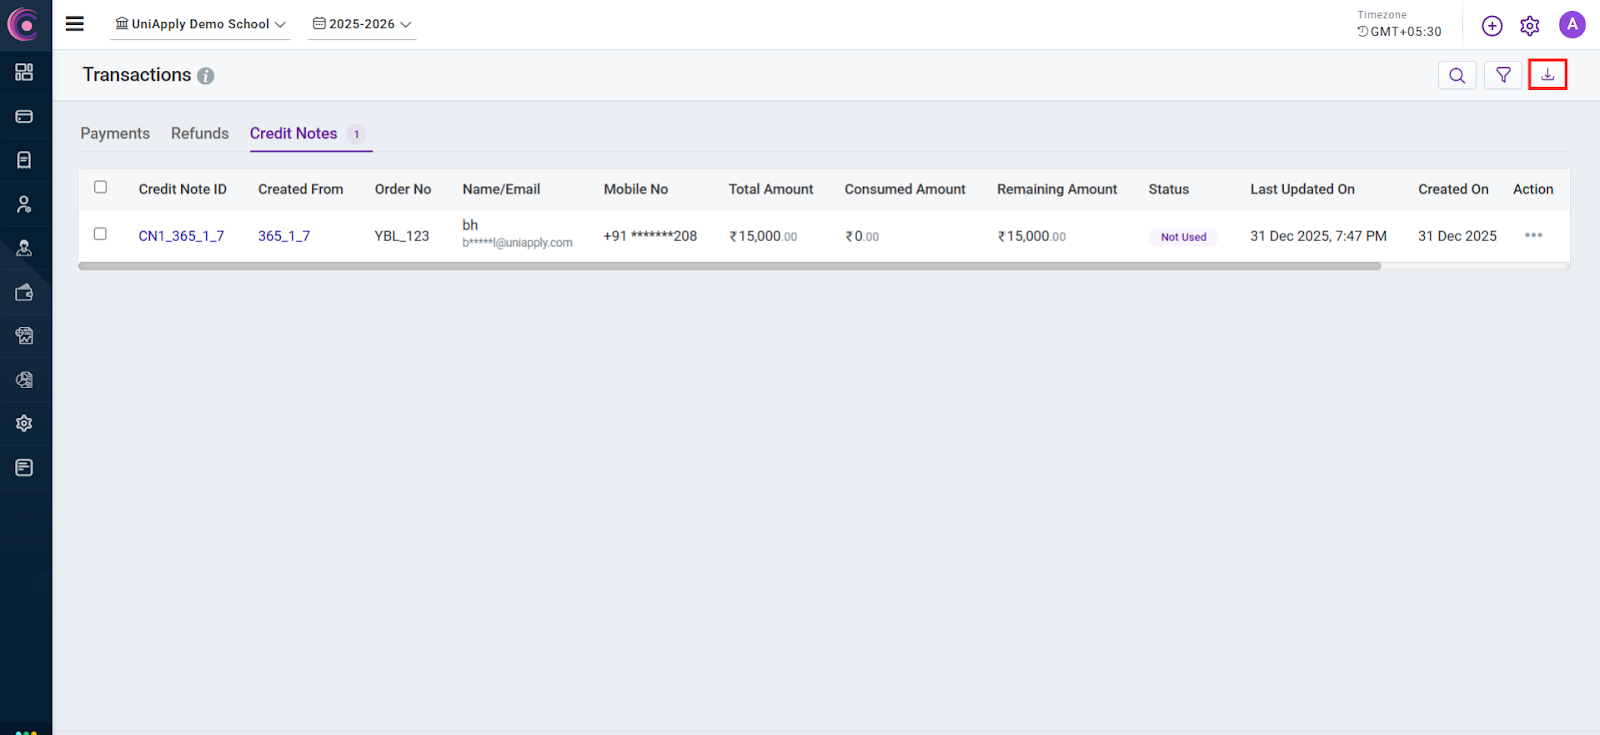Viewport: 1600px width, 735px height.
Task: Switch to the Refunds tab
Action: 200,134
